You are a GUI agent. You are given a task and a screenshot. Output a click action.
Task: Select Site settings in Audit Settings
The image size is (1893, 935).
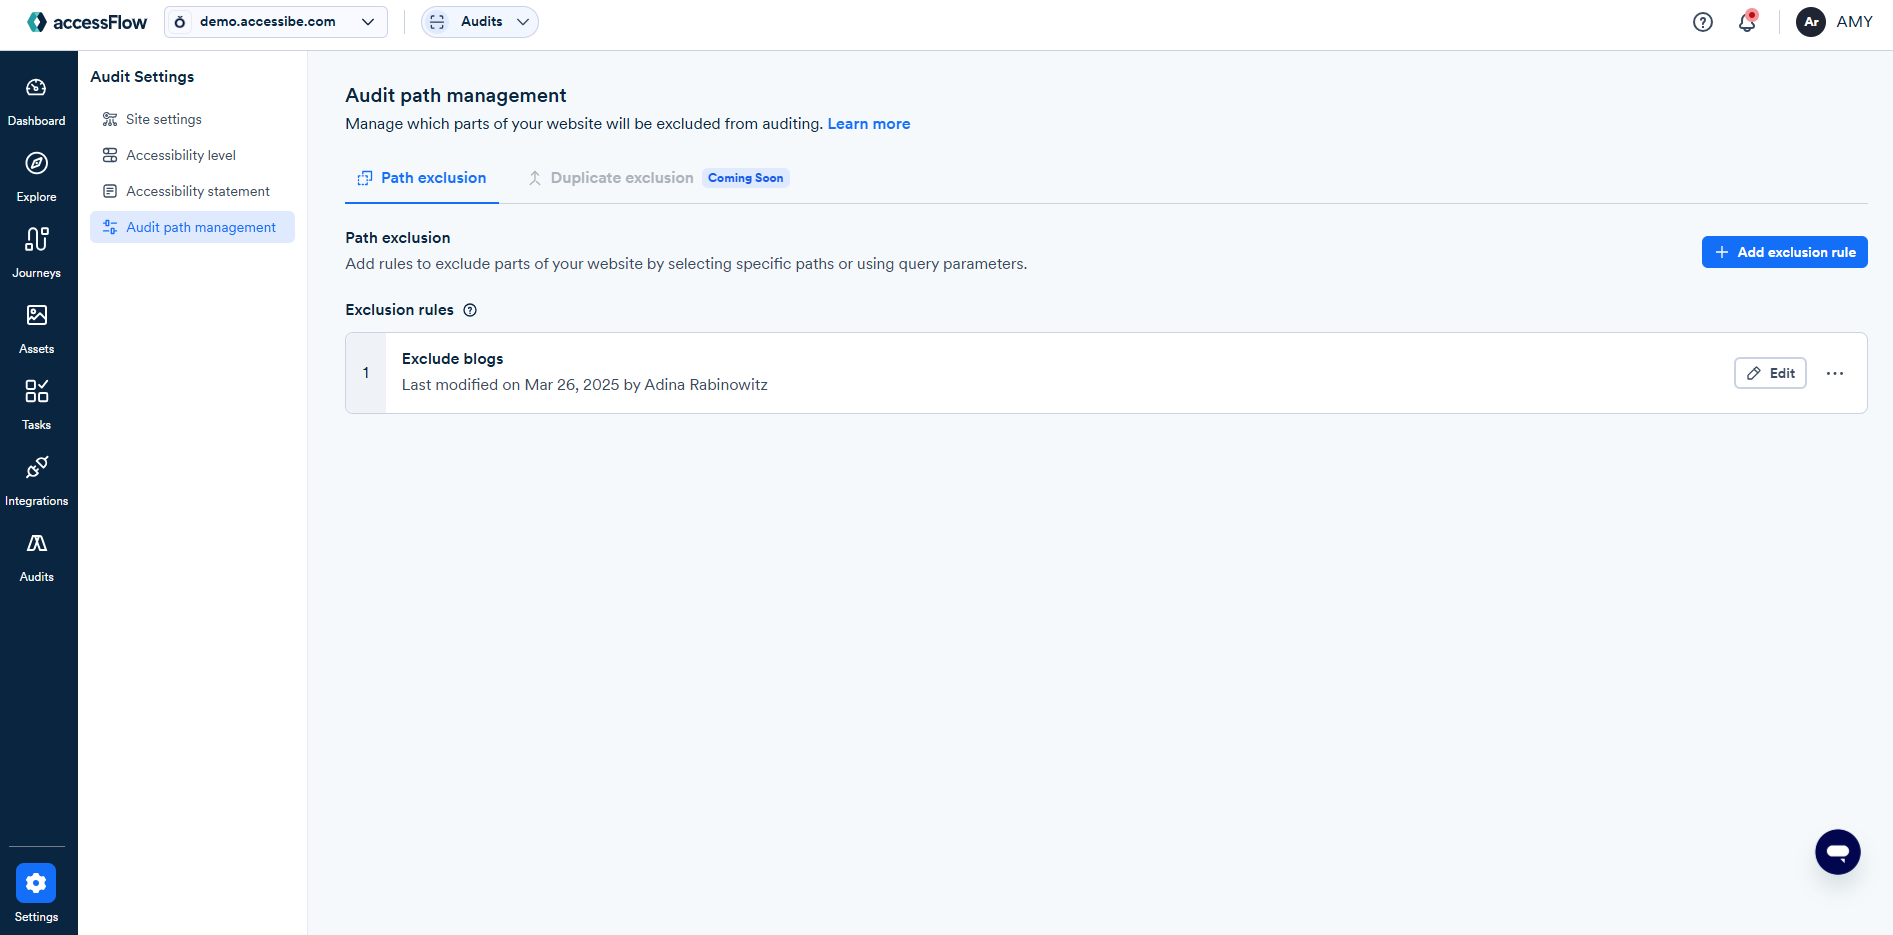click(x=192, y=119)
